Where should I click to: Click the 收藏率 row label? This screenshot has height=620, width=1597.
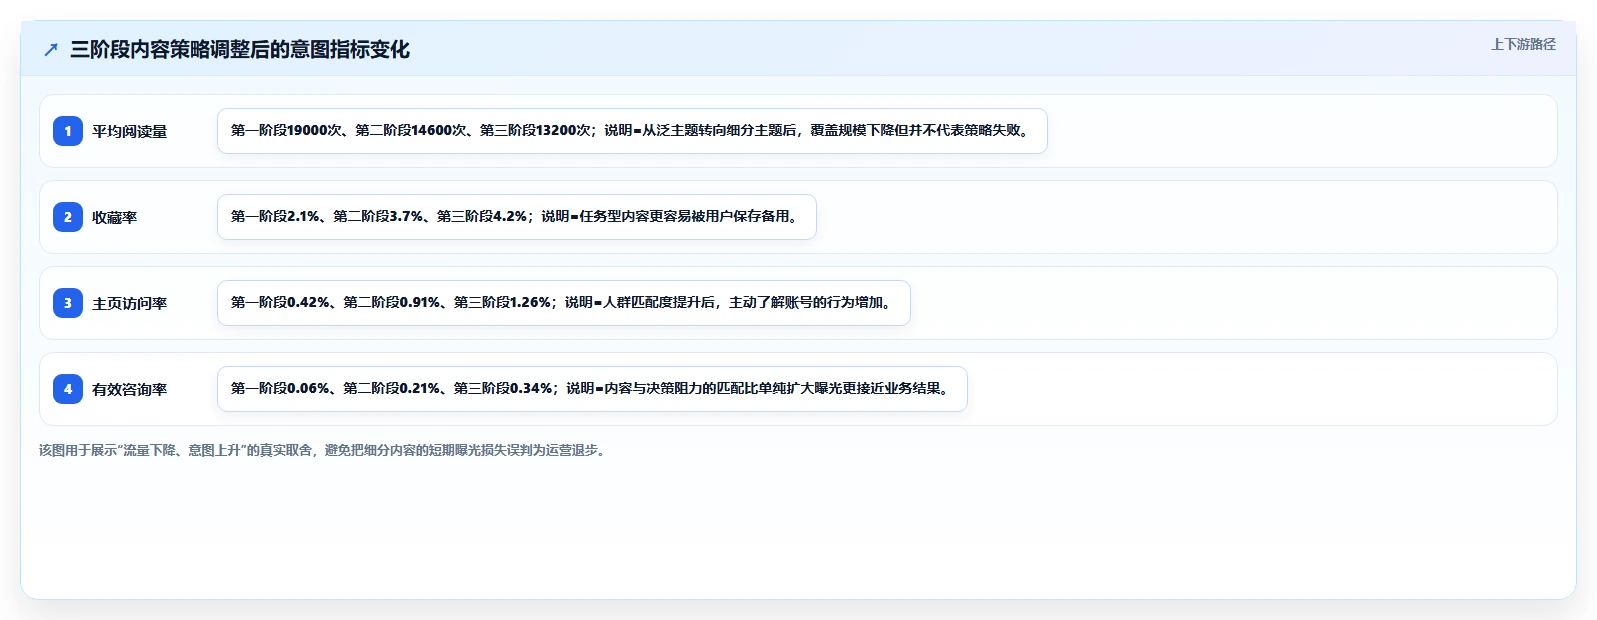click(x=115, y=217)
